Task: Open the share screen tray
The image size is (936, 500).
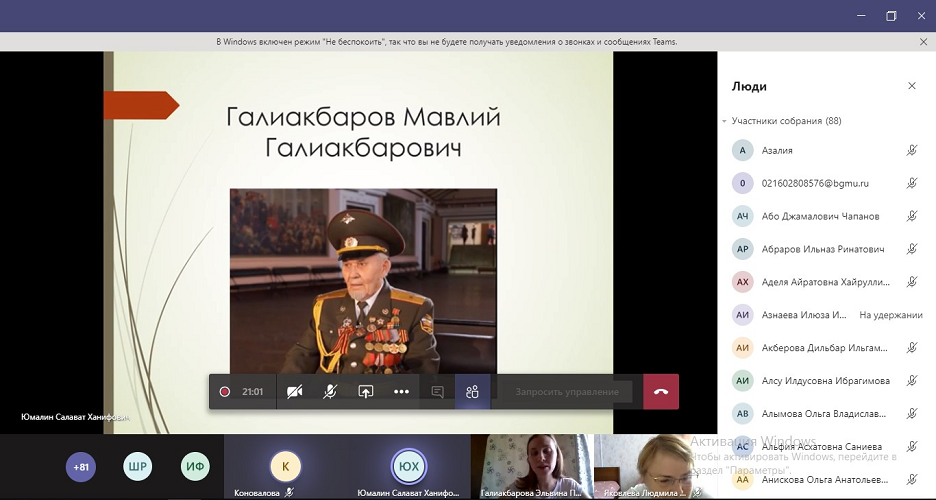Action: [x=365, y=392]
